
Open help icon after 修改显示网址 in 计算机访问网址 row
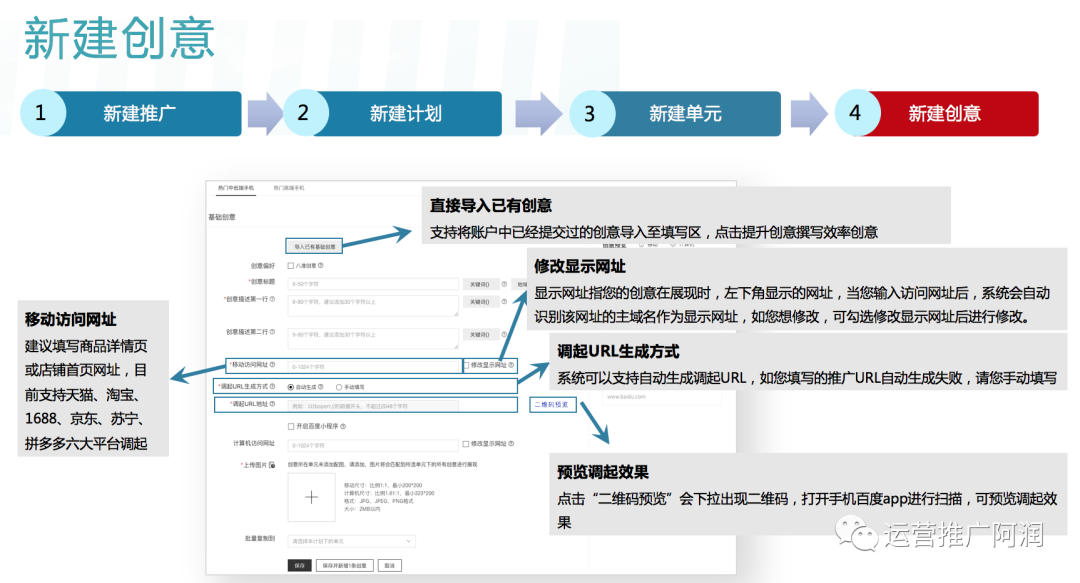point(511,444)
